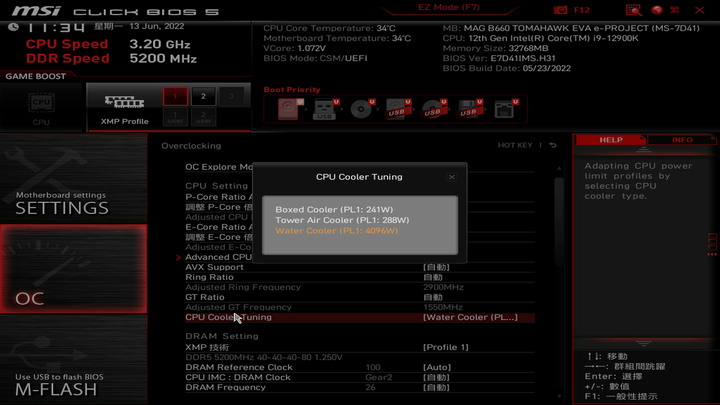Select the GT Ratio value field
Image resolution: width=720 pixels, height=405 pixels.
coord(433,298)
